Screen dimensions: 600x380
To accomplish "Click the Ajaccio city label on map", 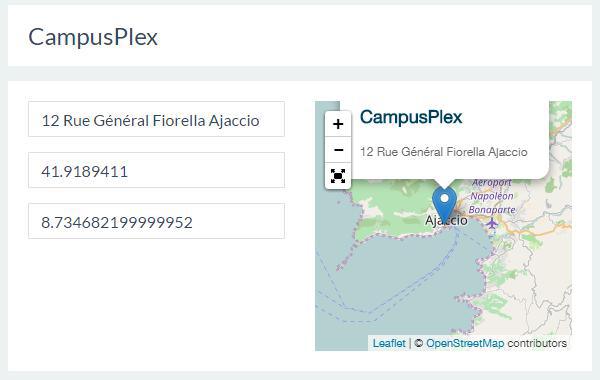I will (x=446, y=221).
